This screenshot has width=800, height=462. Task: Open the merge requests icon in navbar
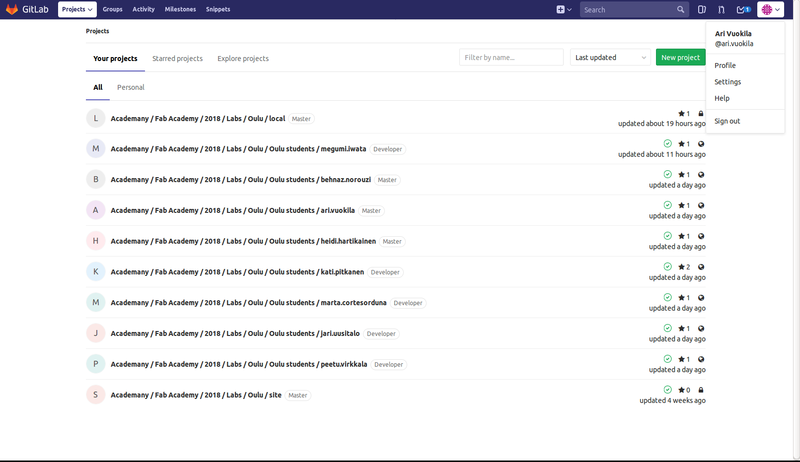(x=721, y=9)
